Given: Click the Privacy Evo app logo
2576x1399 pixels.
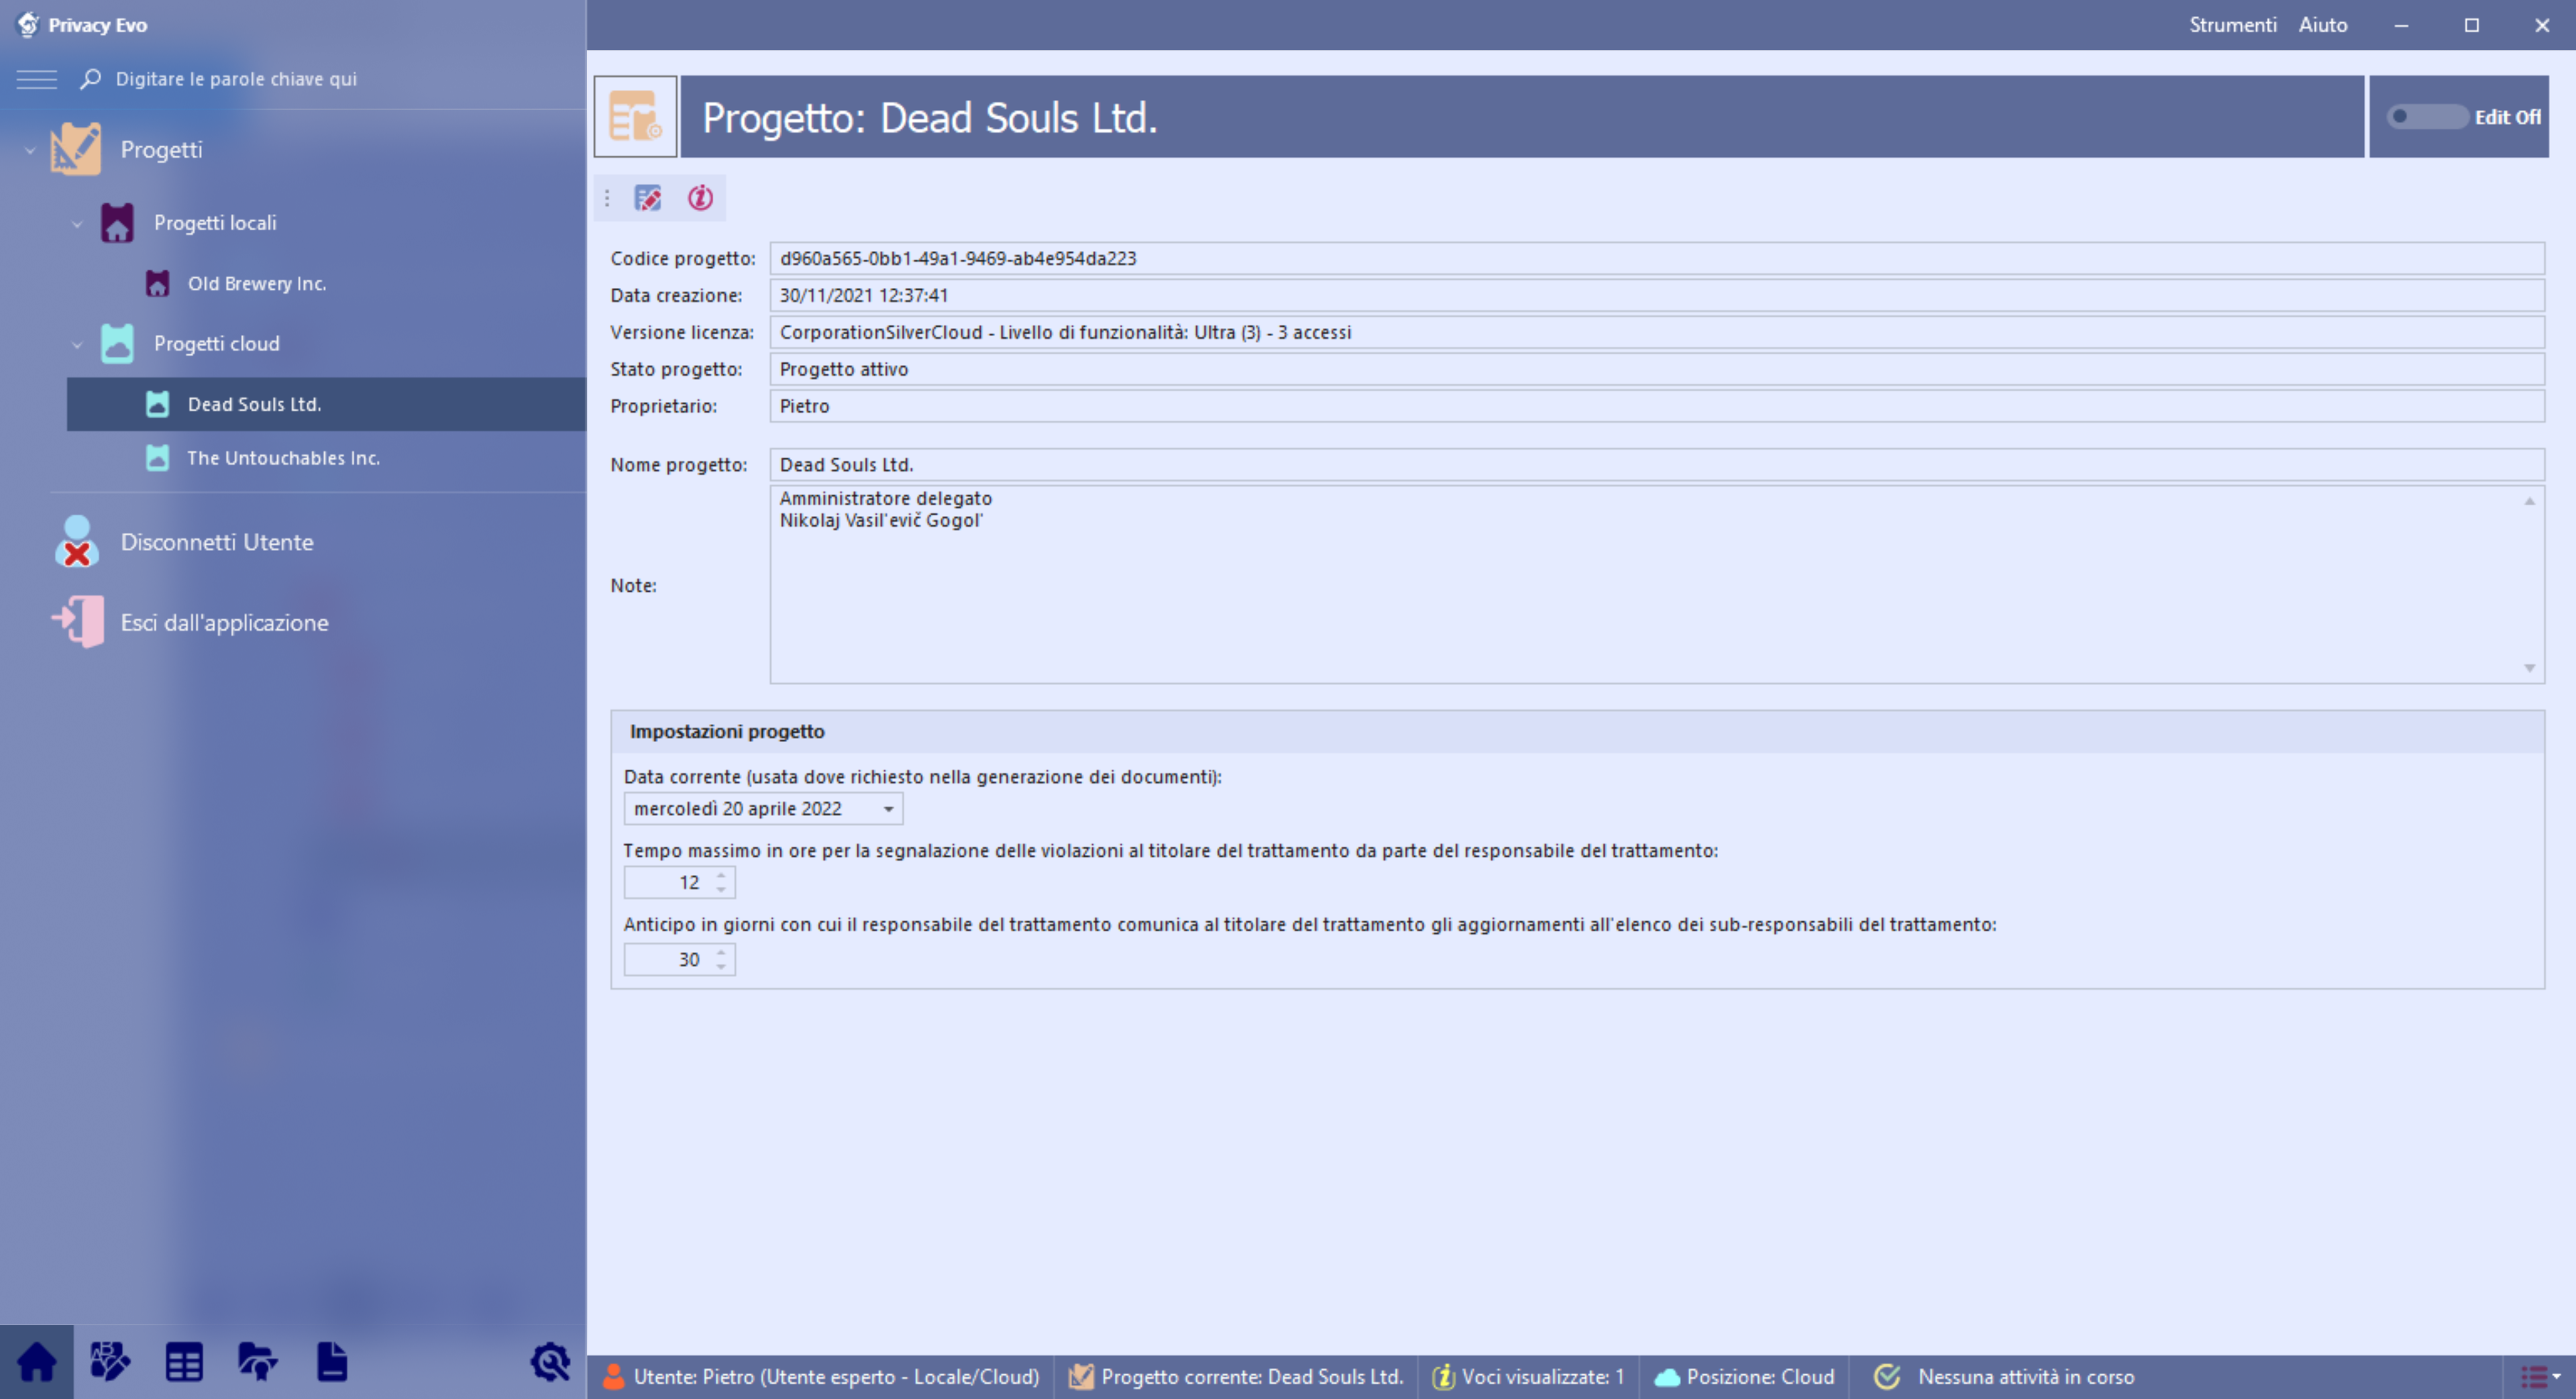Looking at the screenshot, I should (x=27, y=24).
